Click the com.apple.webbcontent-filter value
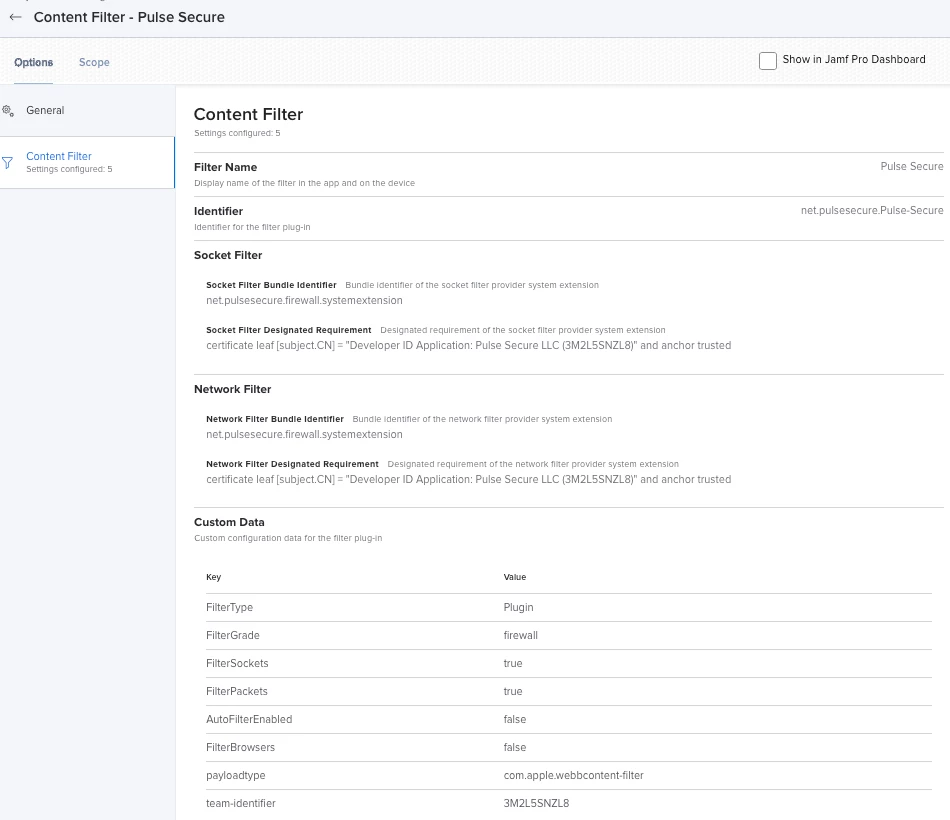Screen dimensions: 950x820 573,775
